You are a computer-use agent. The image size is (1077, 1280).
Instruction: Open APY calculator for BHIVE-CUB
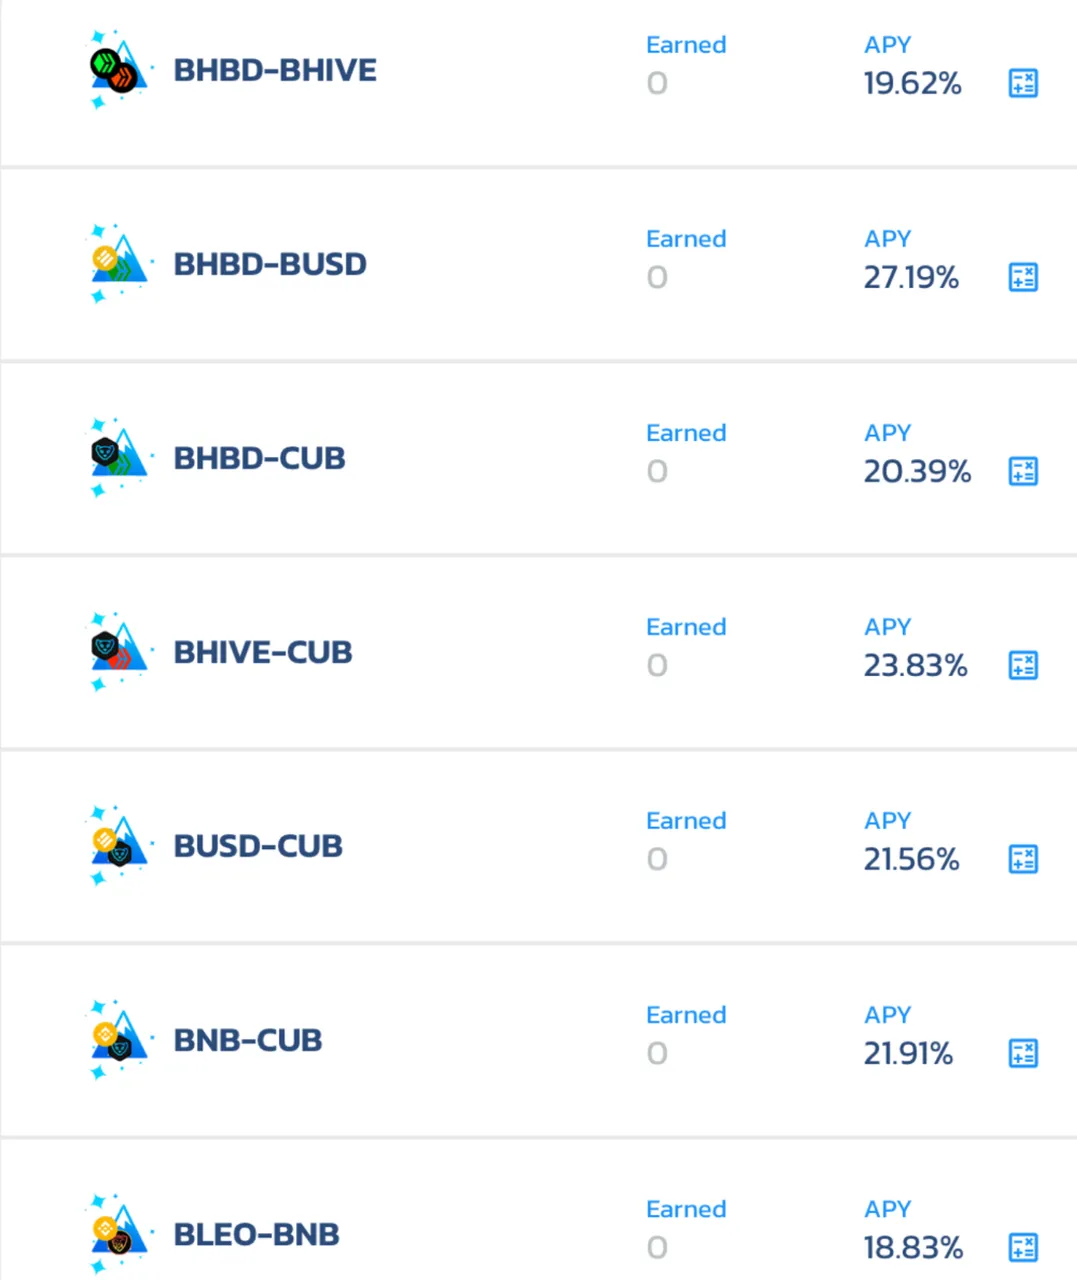[x=1023, y=665]
